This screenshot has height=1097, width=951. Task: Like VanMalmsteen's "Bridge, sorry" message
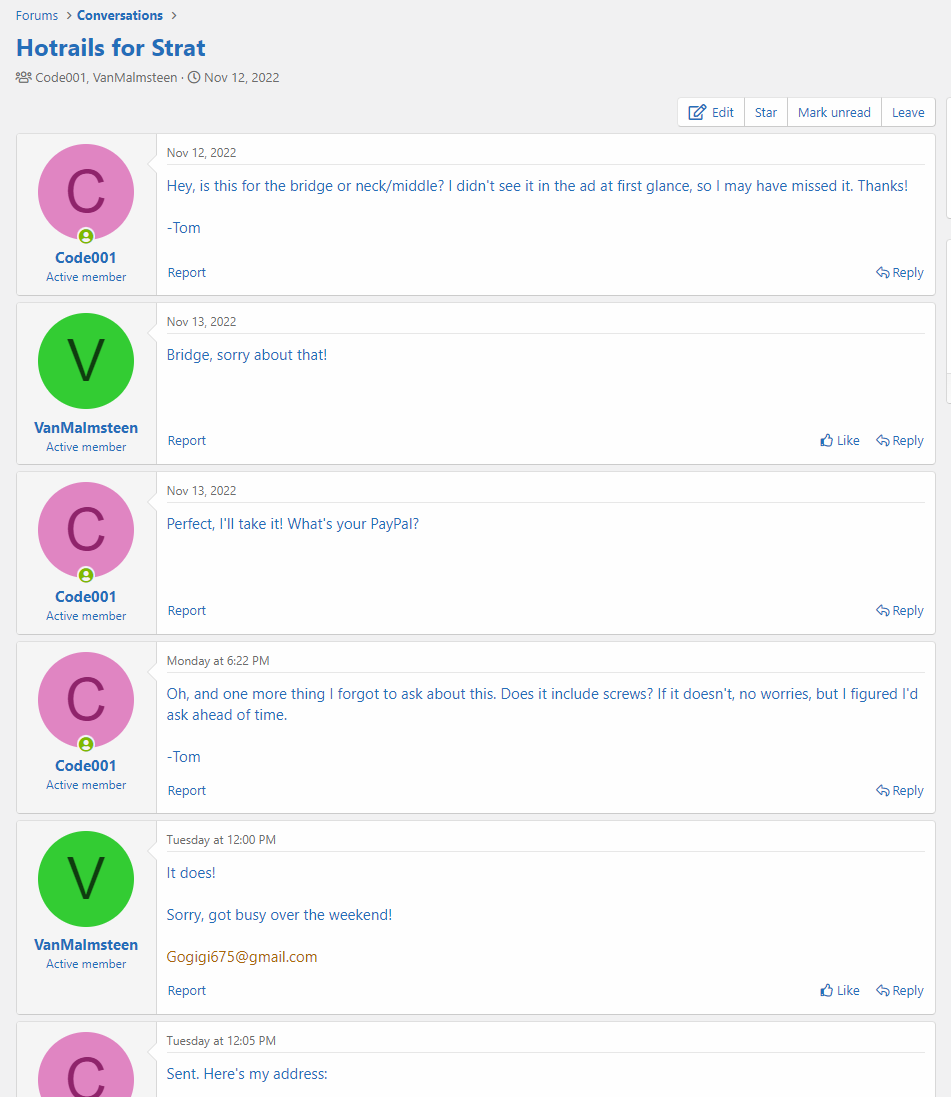click(x=840, y=440)
